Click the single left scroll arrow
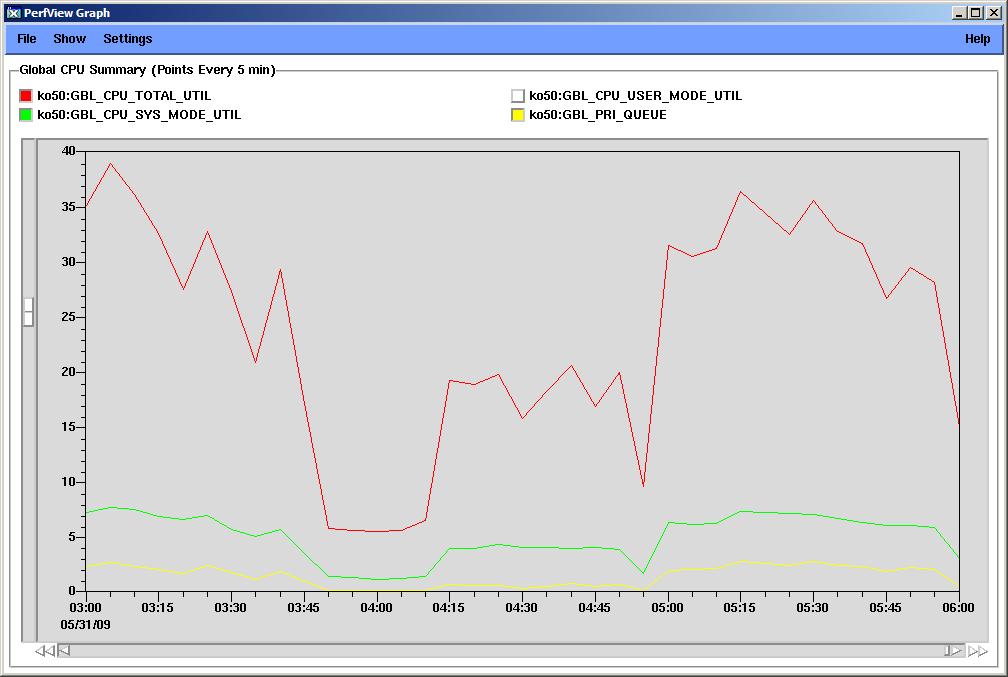 tap(64, 651)
